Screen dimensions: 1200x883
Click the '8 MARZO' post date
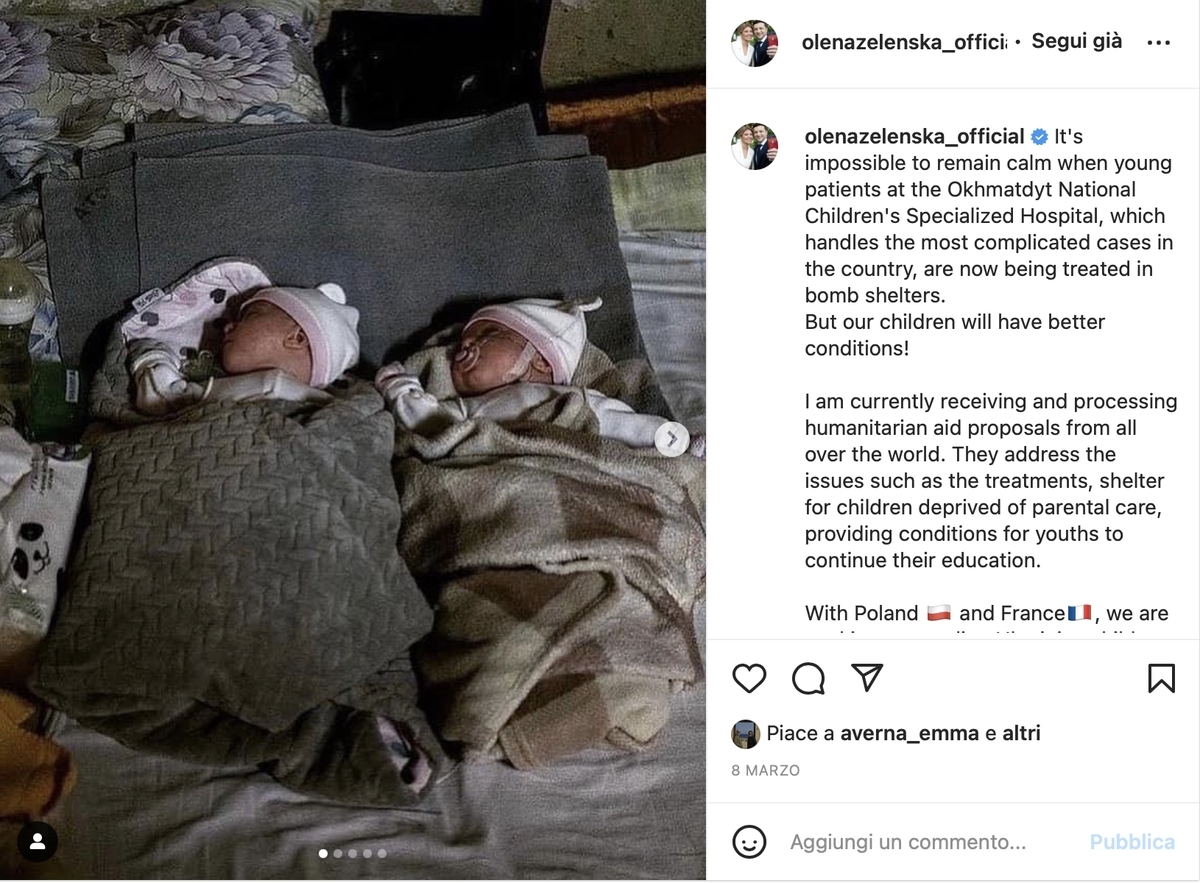click(x=766, y=771)
